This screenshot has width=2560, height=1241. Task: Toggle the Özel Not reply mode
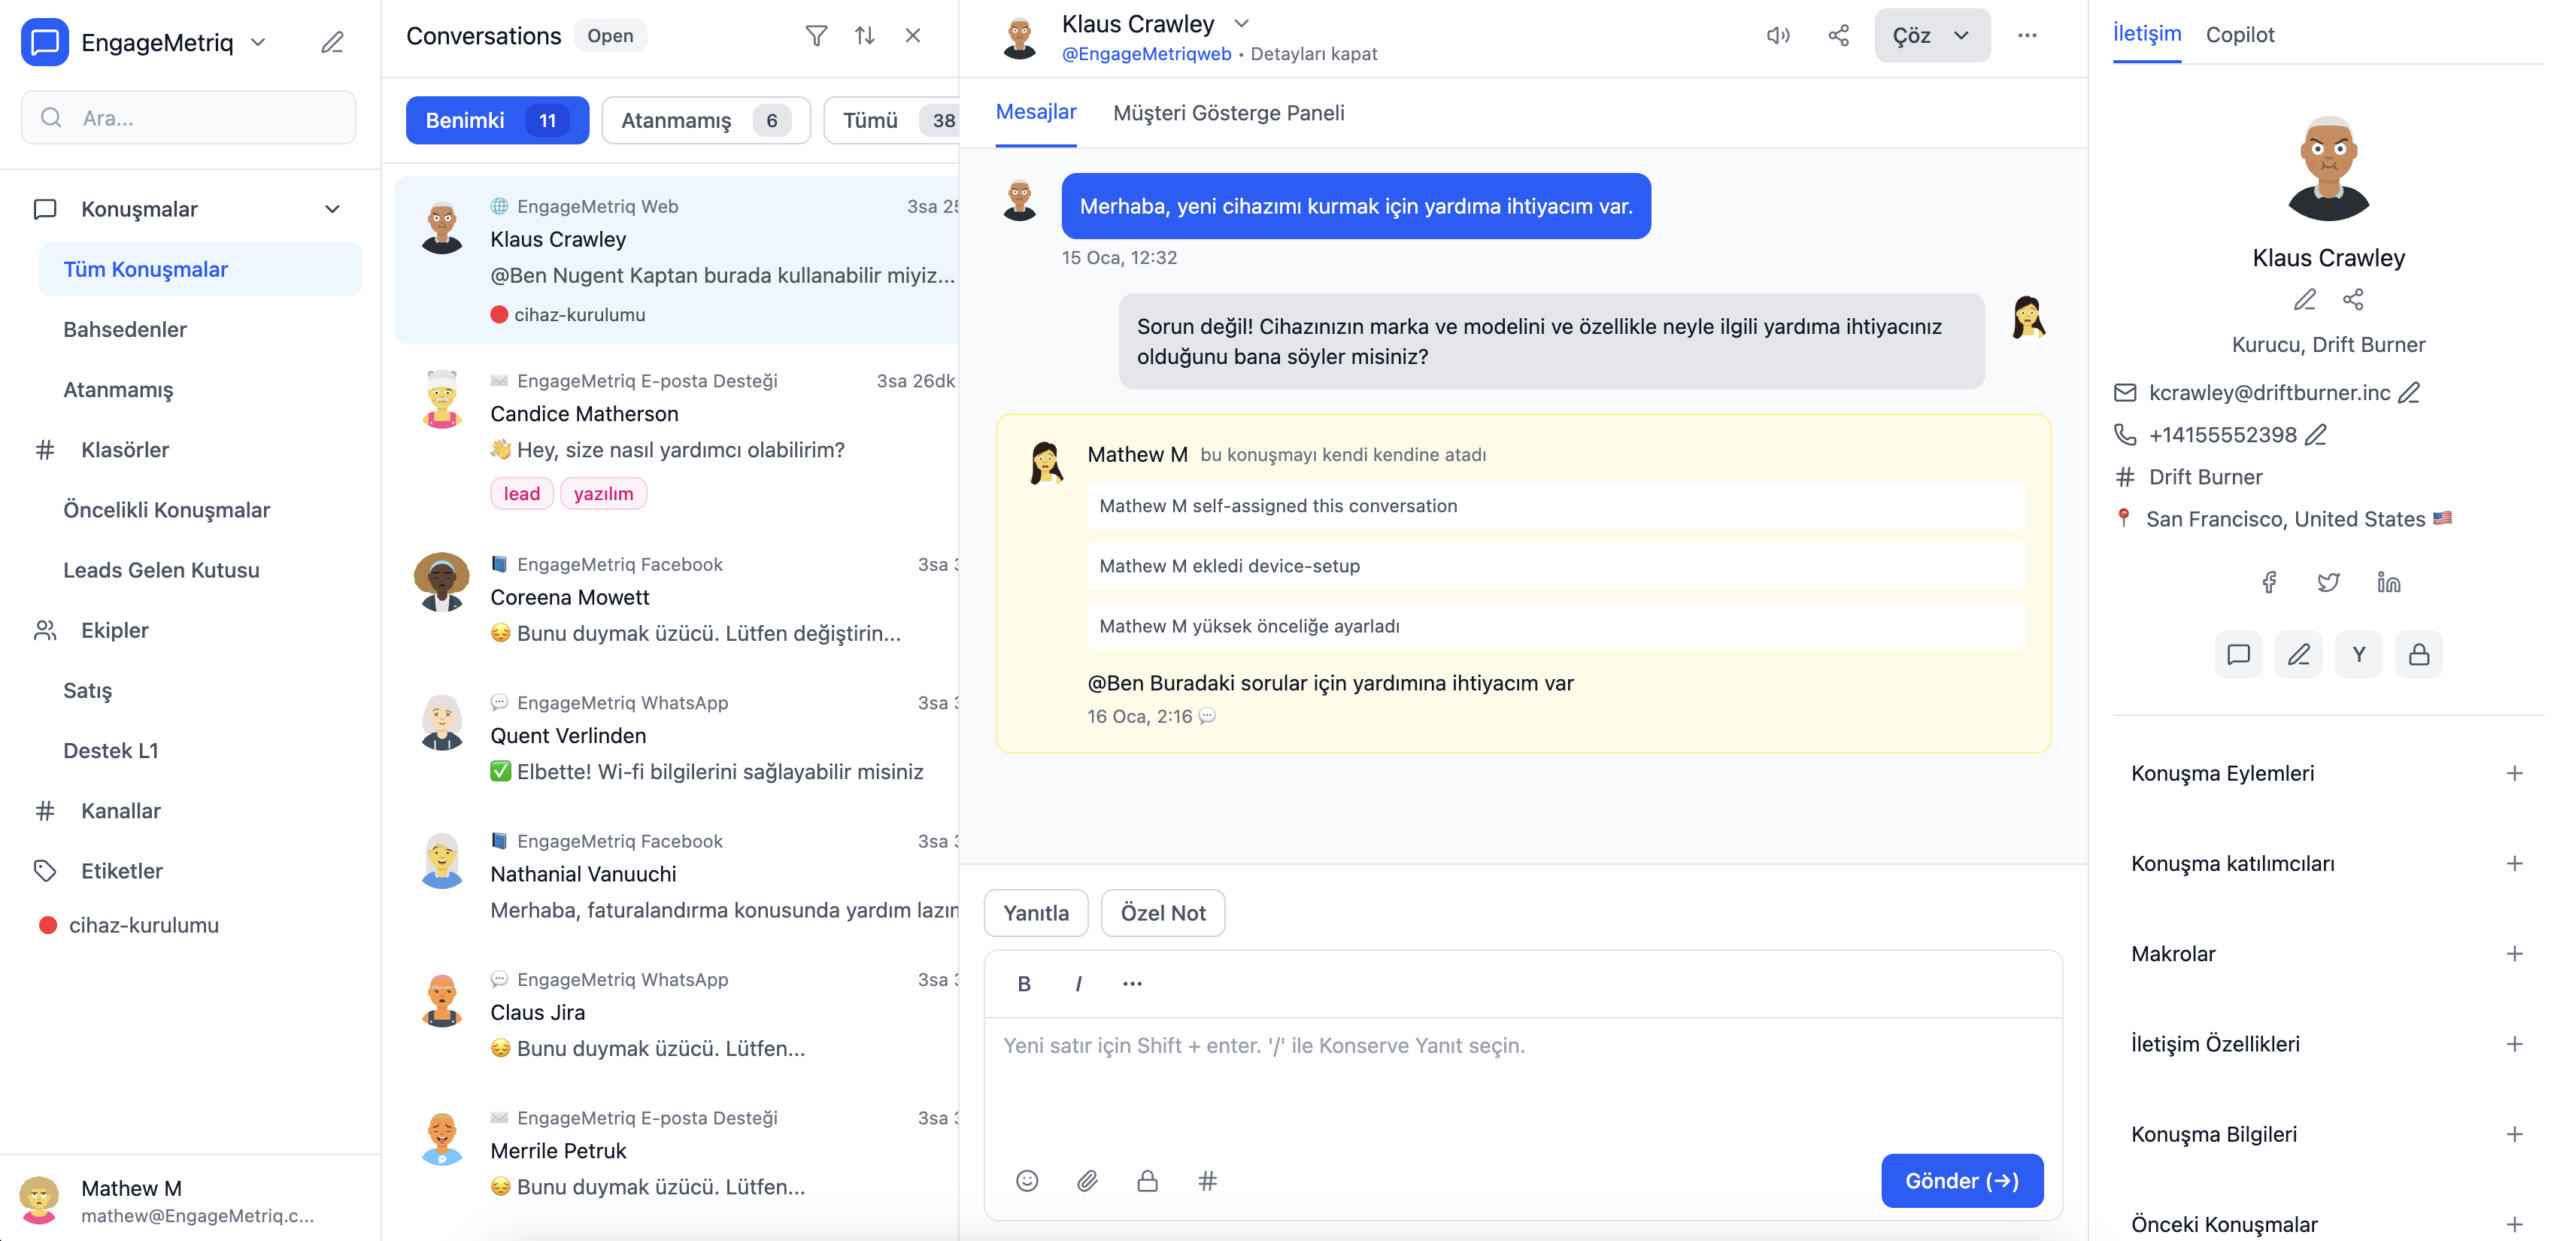[x=1162, y=913]
